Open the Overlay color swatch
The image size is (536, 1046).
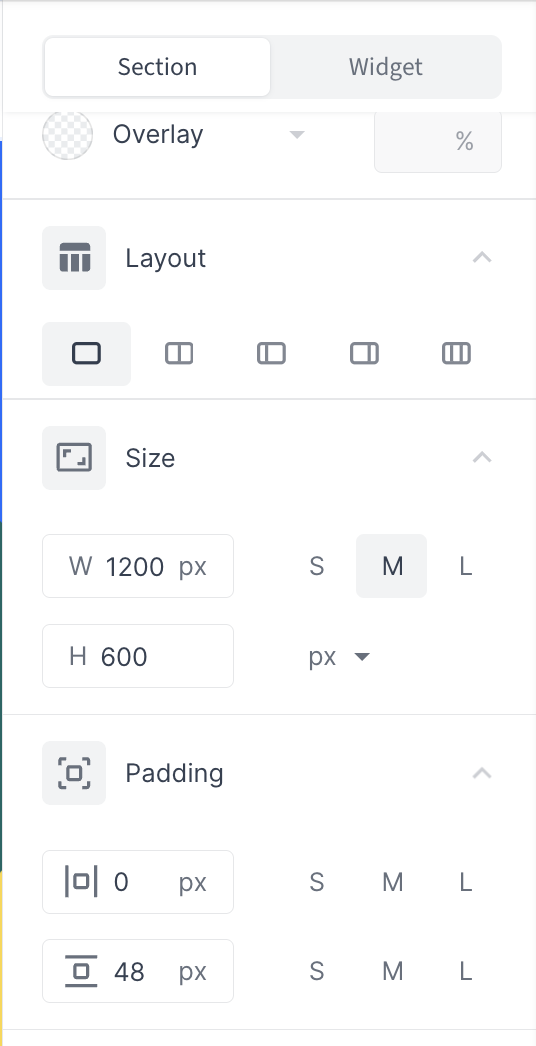[x=67, y=134]
